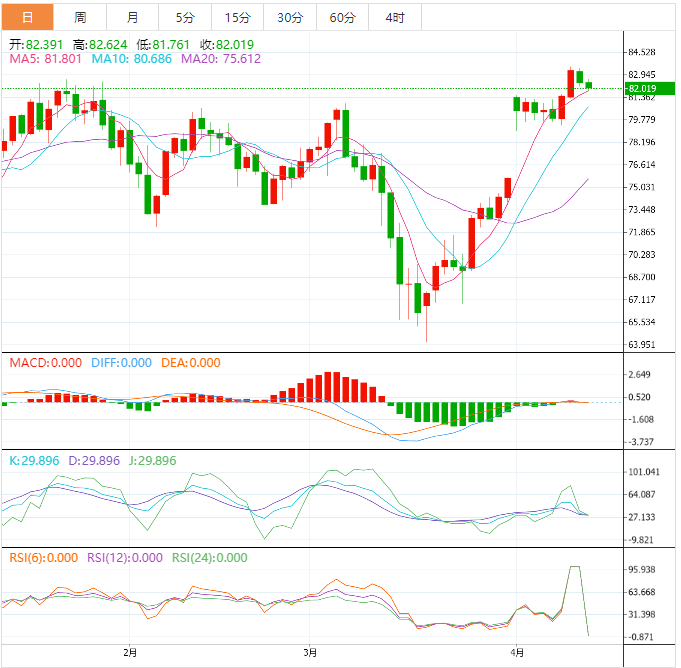
Task: Click the RSI(24):0.000 label
Action: (x=211, y=558)
